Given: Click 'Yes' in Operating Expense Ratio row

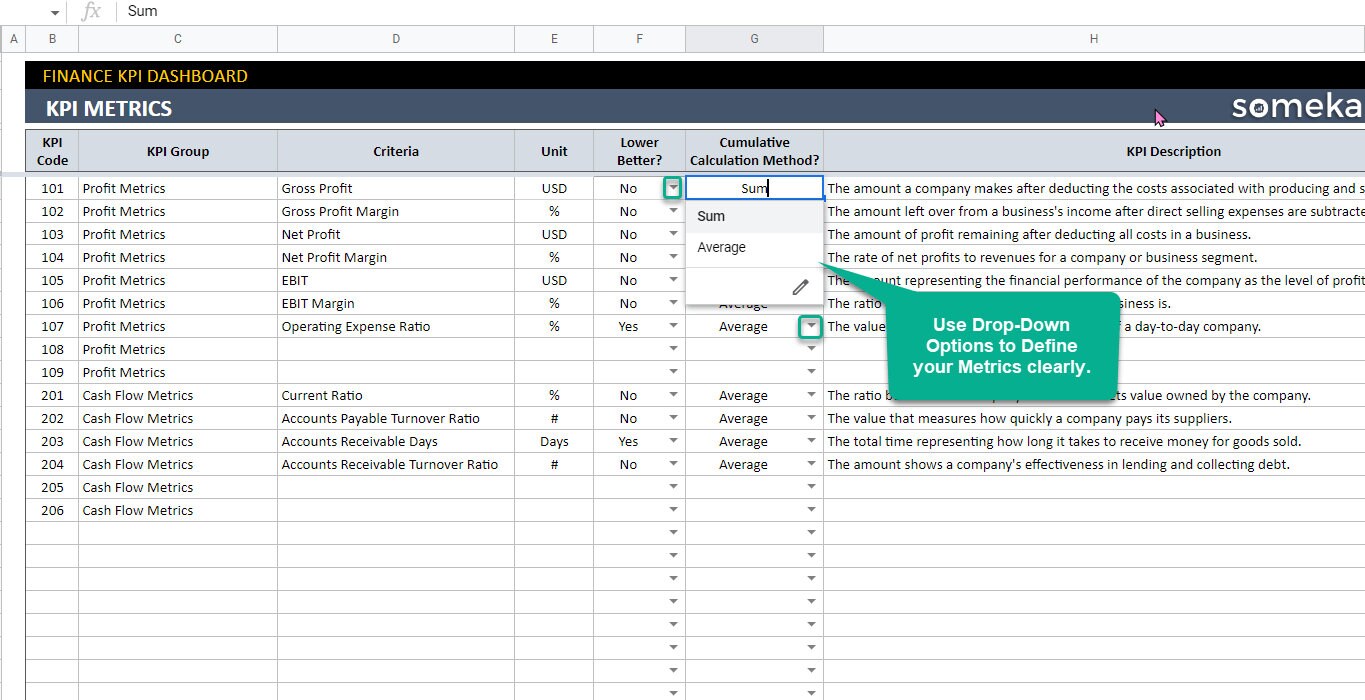Looking at the screenshot, I should (x=628, y=326).
